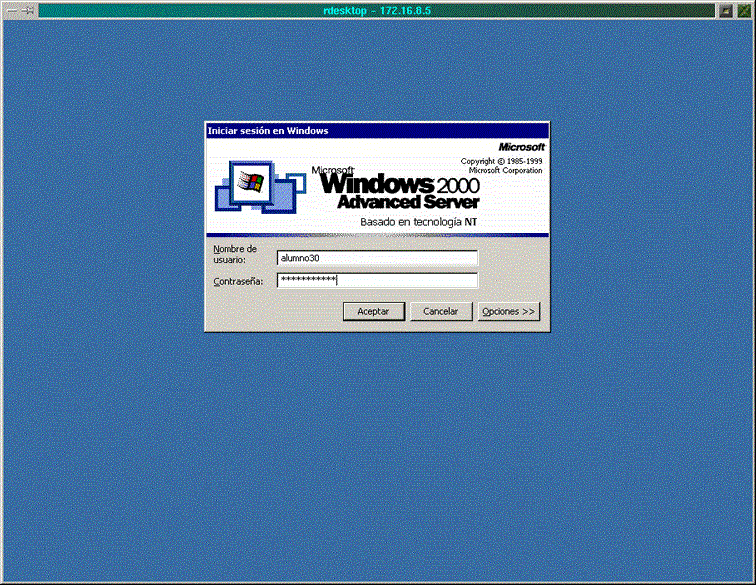The image size is (756, 585).
Task: Focus the Nombre de usuario field
Action: click(x=377, y=258)
